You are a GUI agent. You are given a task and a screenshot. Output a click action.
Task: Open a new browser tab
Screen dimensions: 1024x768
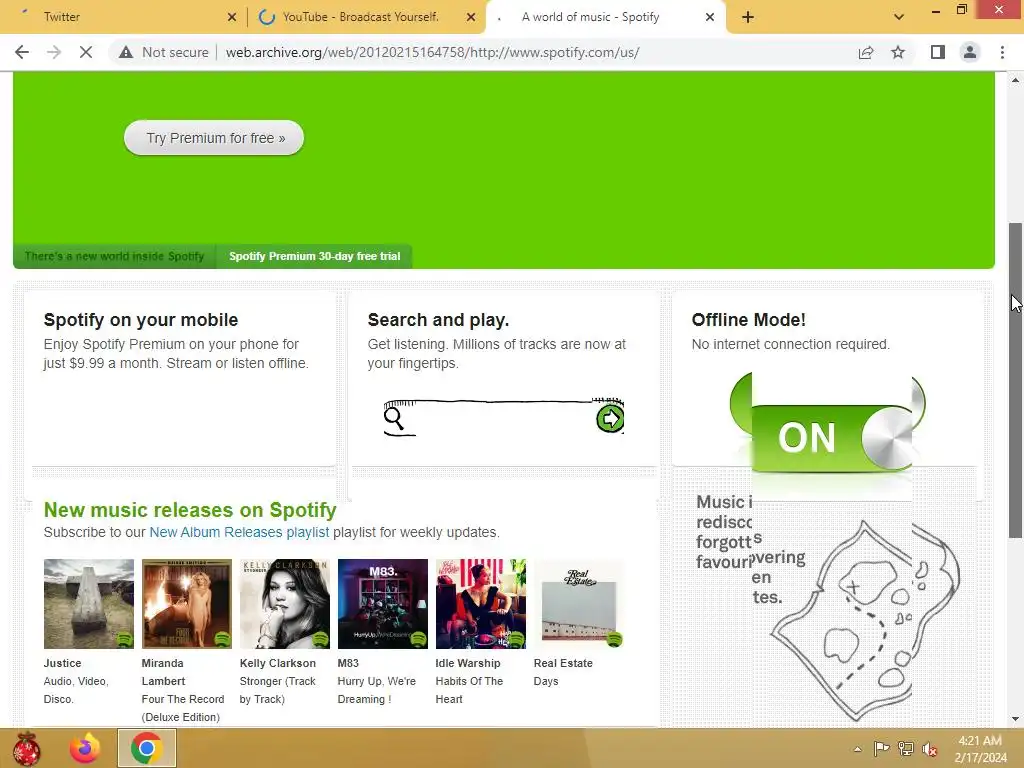click(x=748, y=17)
